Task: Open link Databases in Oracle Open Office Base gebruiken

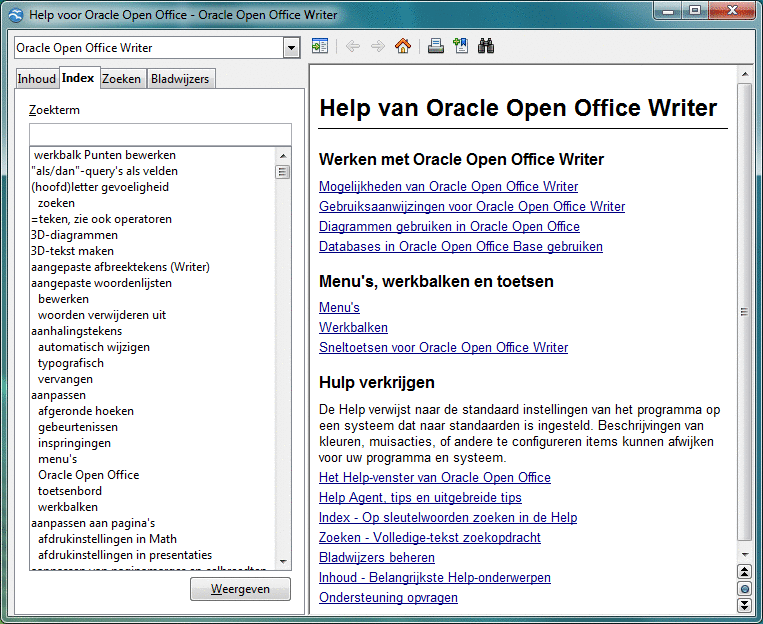Action: [461, 246]
